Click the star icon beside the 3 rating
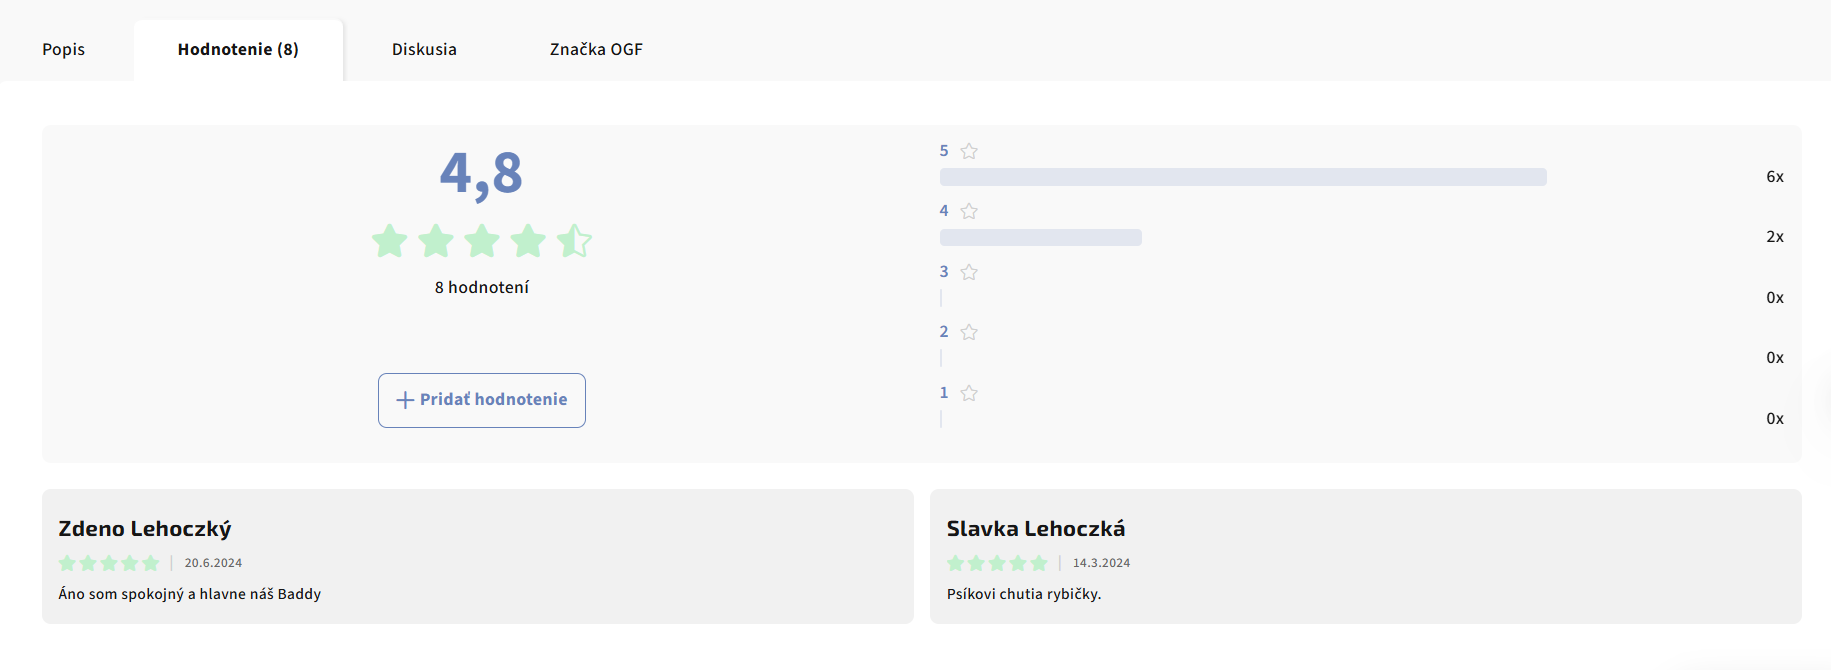 969,272
